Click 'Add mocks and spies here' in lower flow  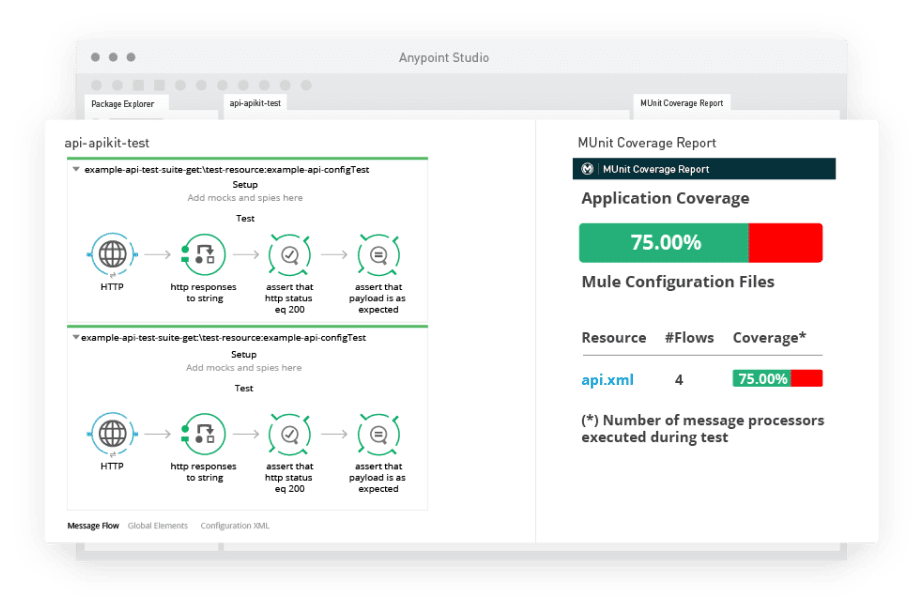click(x=244, y=368)
